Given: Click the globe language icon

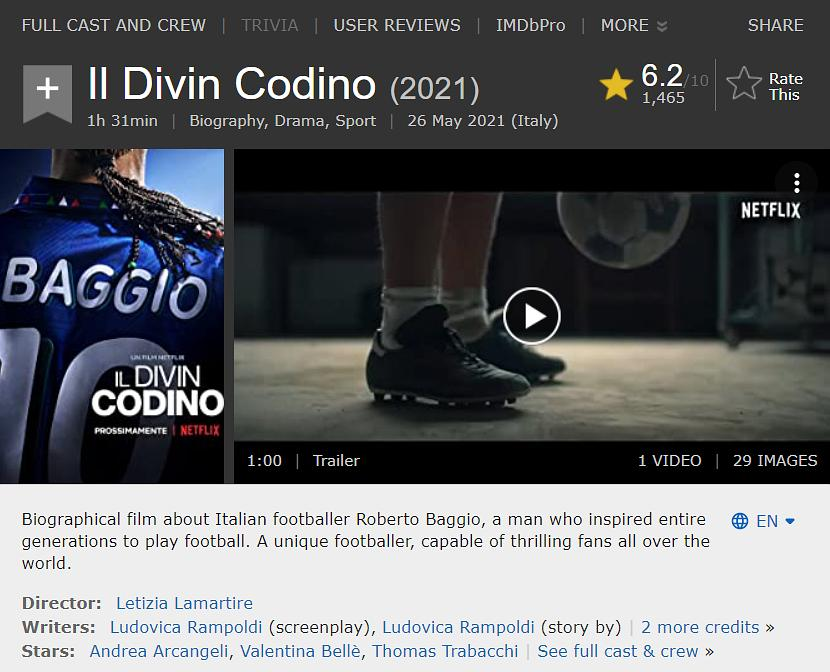Looking at the screenshot, I should pyautogui.click(x=739, y=521).
